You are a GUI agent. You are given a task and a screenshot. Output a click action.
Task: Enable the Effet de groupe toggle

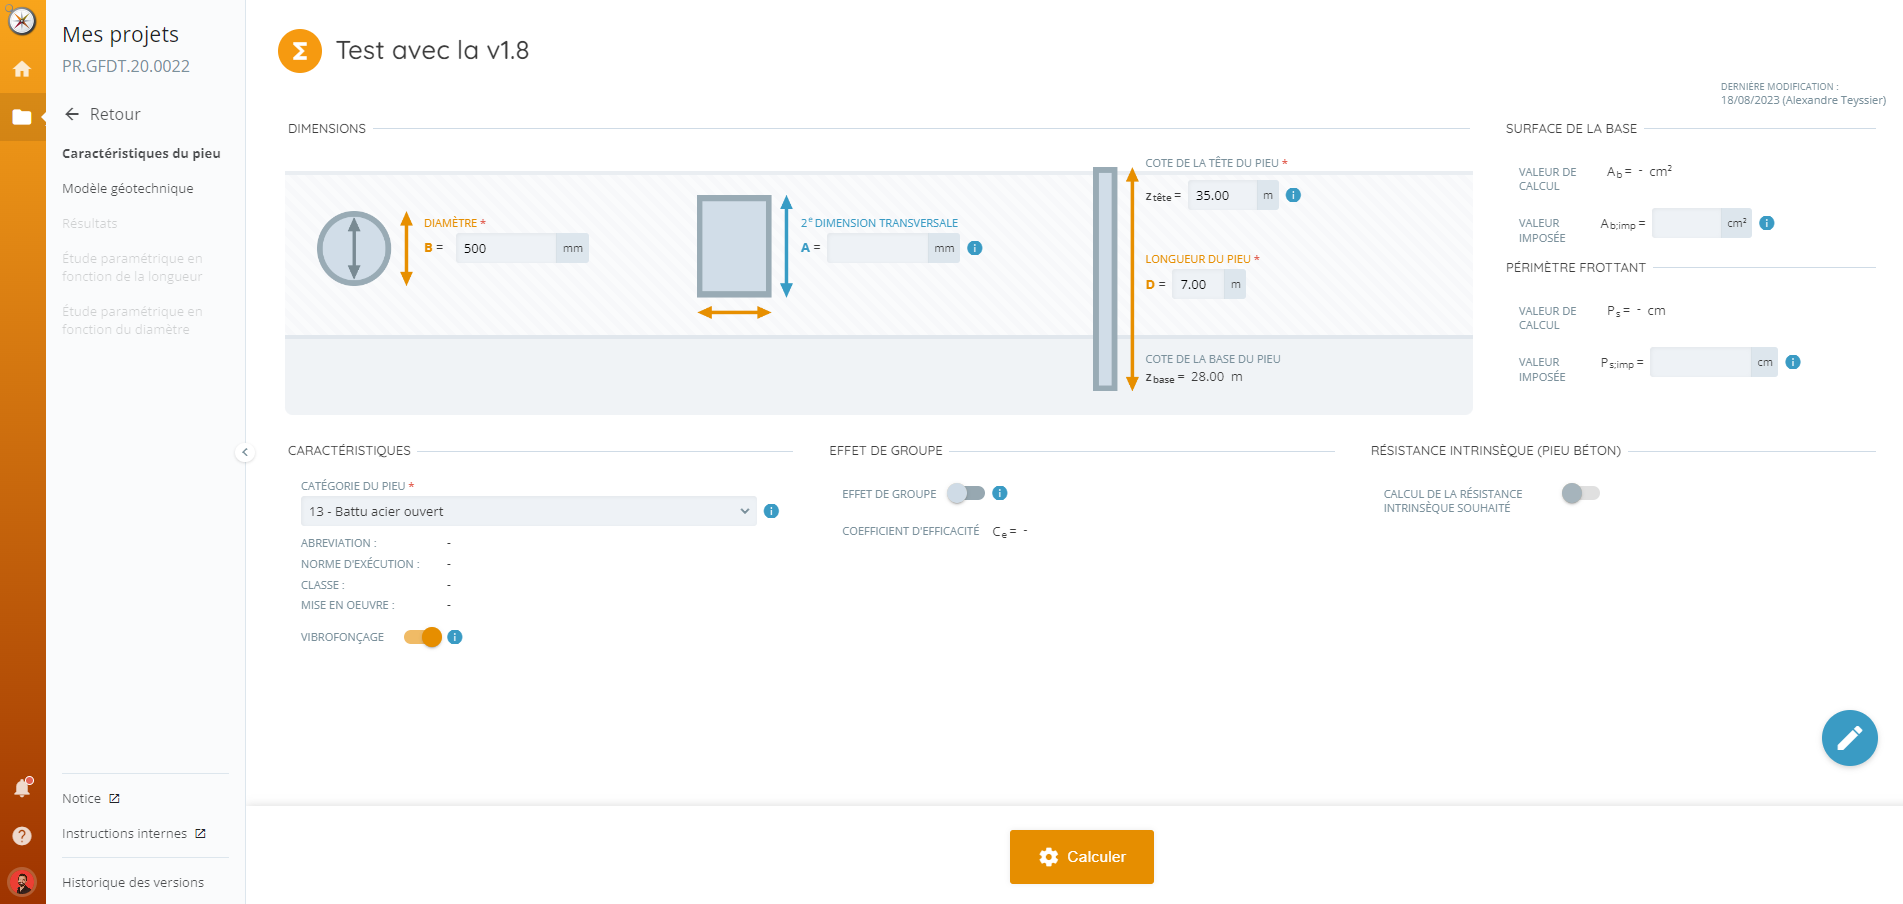(x=966, y=493)
